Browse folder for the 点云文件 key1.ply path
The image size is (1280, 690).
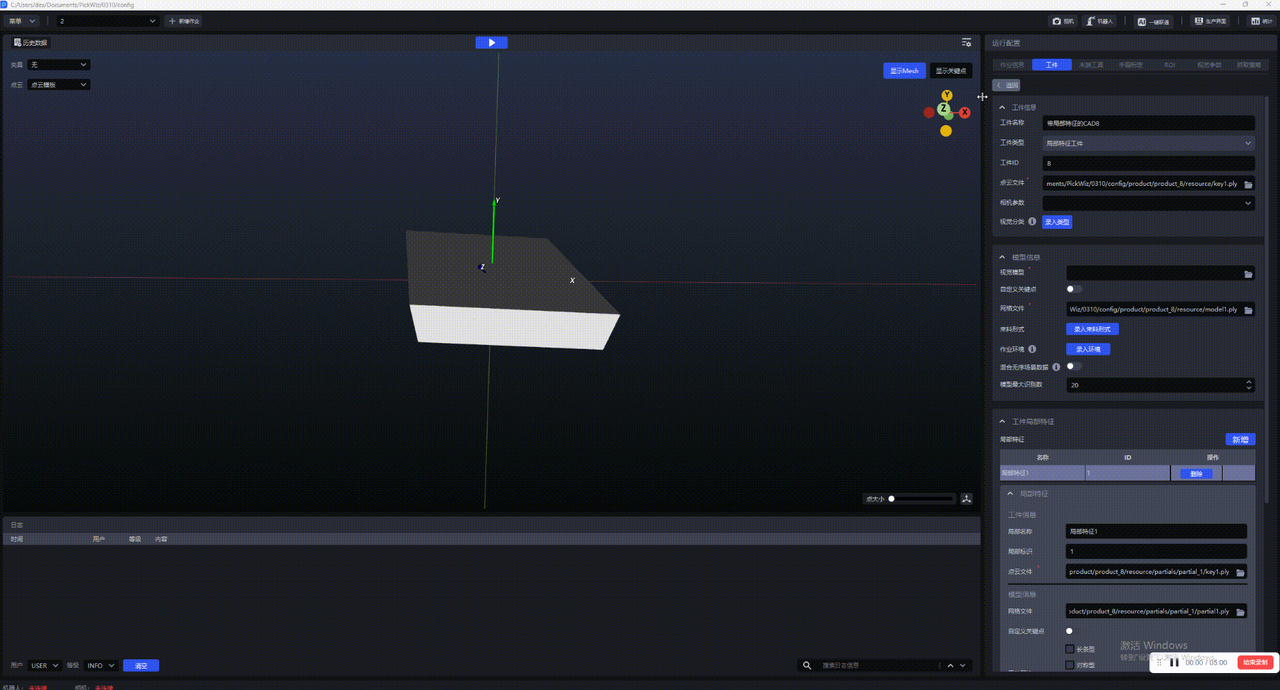tap(1248, 184)
